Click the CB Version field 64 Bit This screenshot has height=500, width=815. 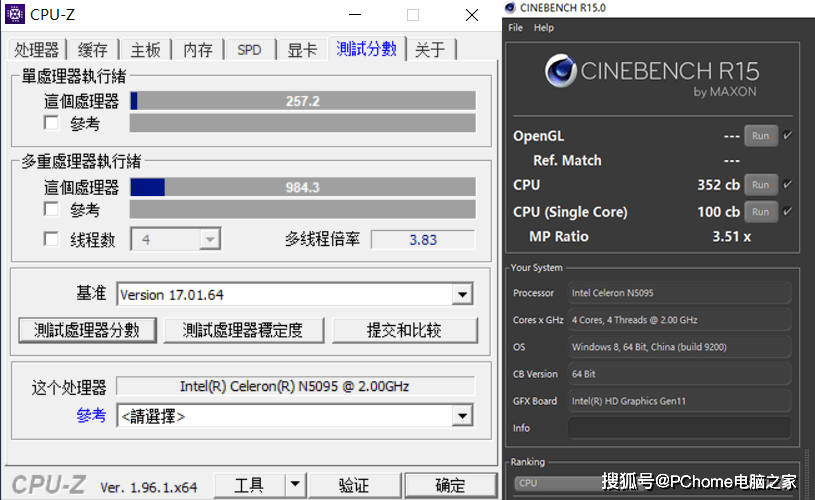tap(679, 374)
